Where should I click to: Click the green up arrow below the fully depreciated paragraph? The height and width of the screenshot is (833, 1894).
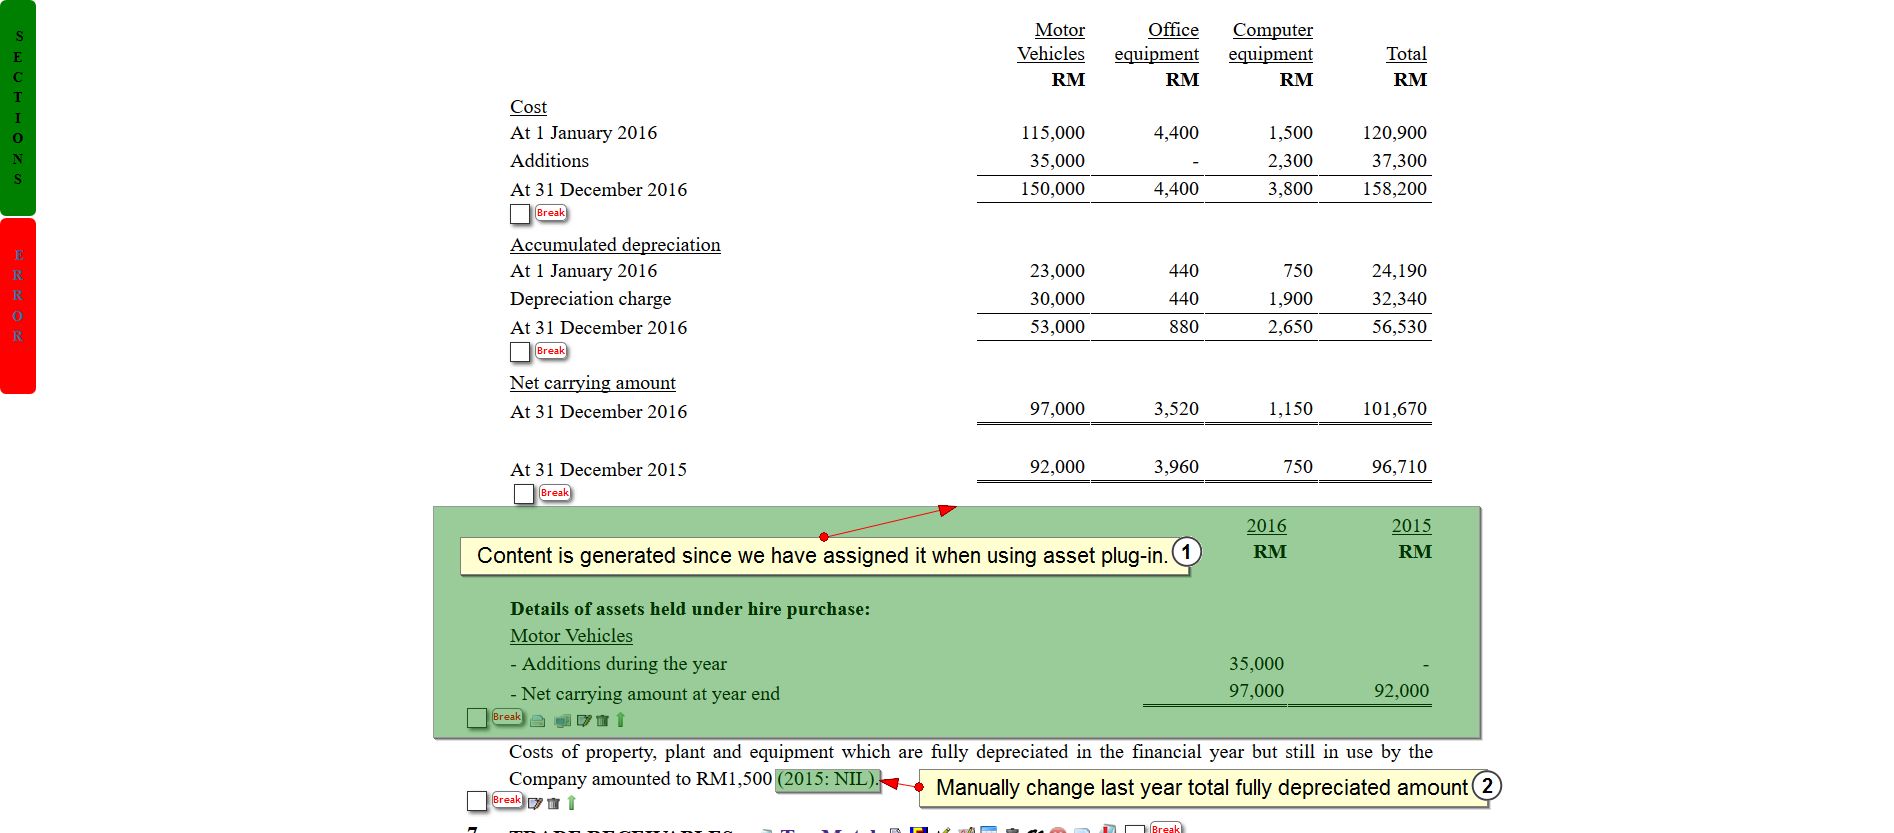(x=571, y=802)
